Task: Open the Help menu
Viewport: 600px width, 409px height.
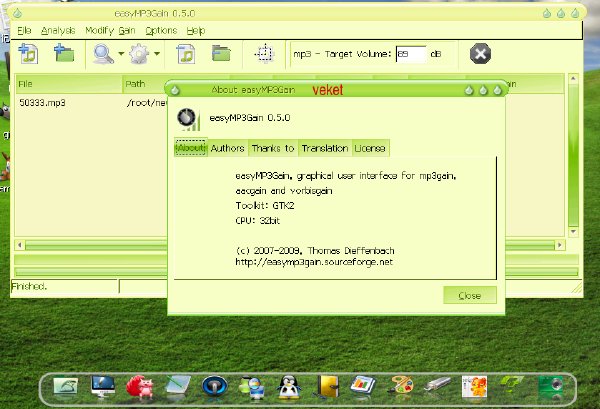Action: point(196,31)
